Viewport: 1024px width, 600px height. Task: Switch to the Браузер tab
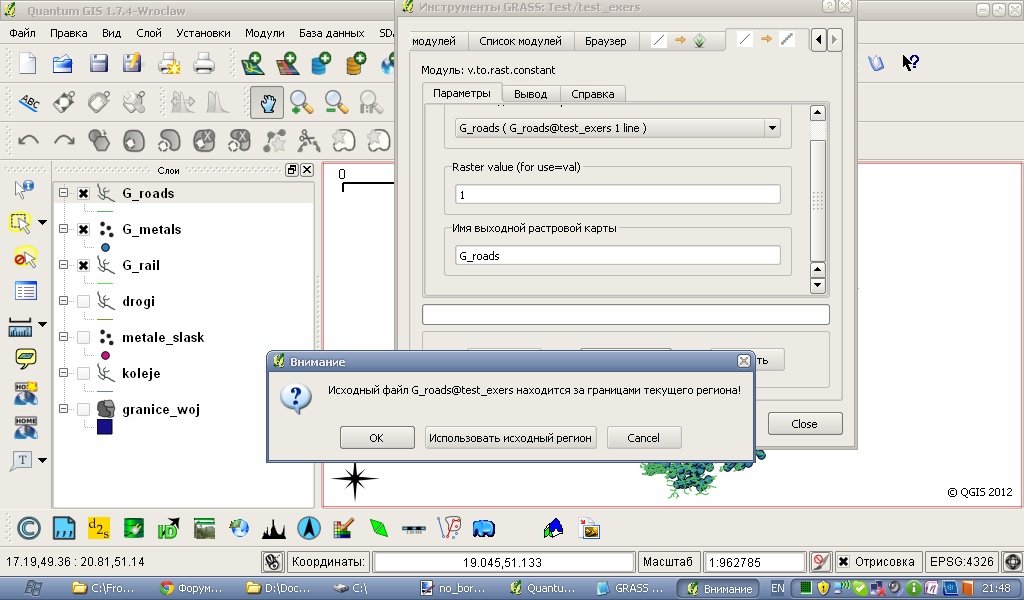pos(605,41)
